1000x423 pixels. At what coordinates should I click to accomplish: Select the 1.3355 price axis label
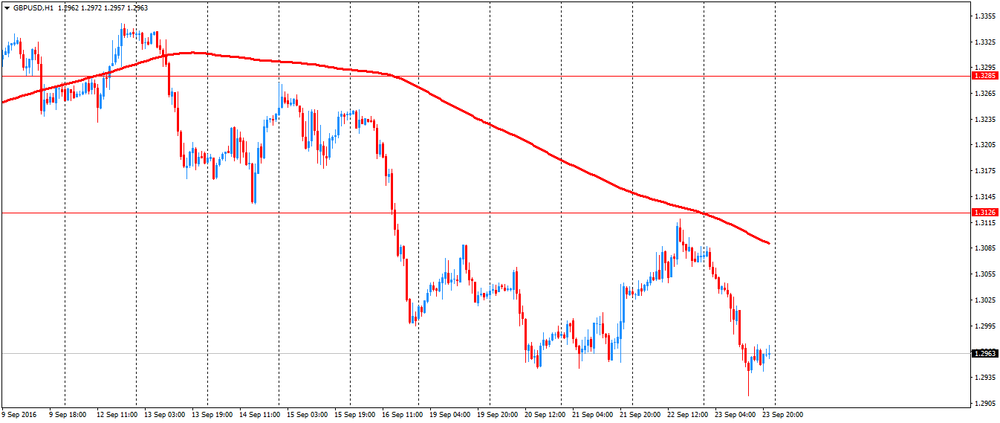tap(984, 15)
